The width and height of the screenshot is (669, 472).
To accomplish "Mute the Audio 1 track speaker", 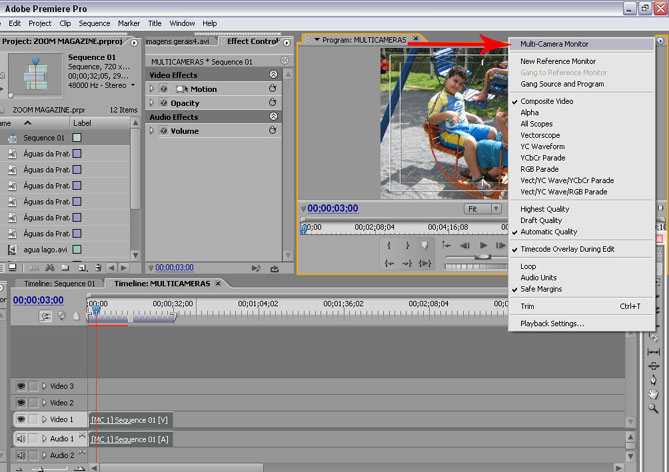I will click(21, 438).
